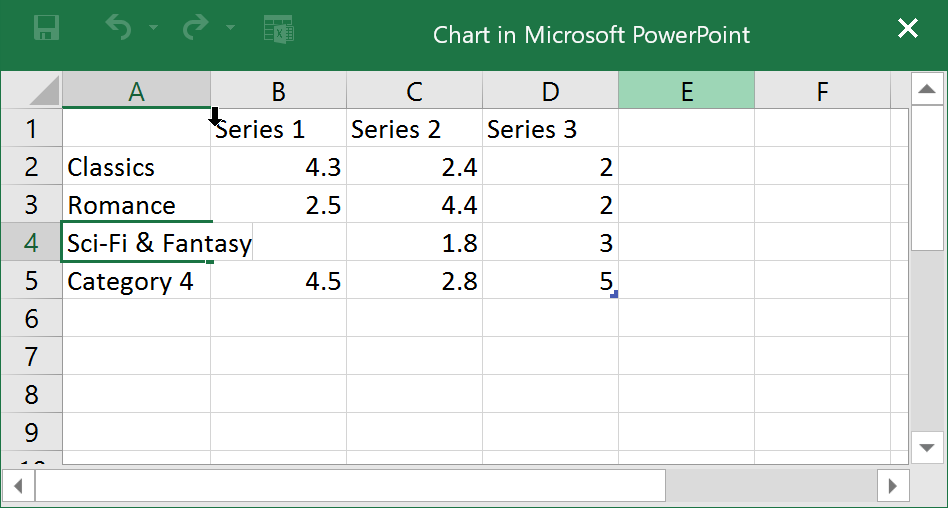The image size is (948, 508).
Task: Select column F header
Action: pos(822,90)
